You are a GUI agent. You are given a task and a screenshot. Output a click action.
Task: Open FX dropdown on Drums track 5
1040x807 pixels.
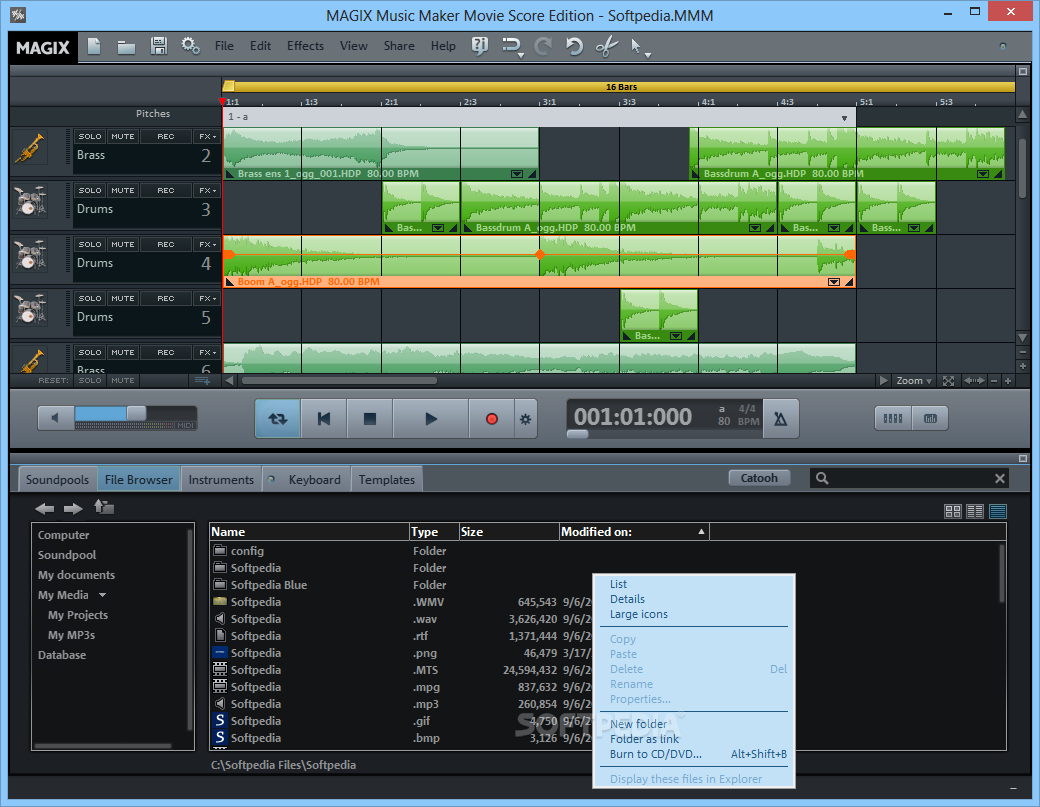coord(208,298)
